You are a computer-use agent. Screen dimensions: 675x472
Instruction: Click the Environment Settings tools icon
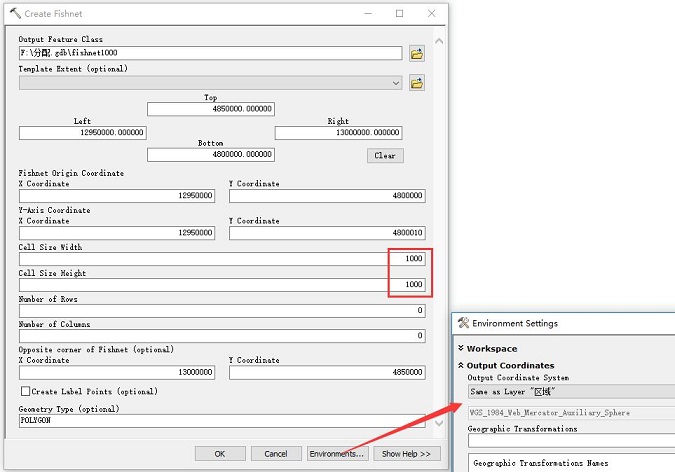click(x=463, y=323)
